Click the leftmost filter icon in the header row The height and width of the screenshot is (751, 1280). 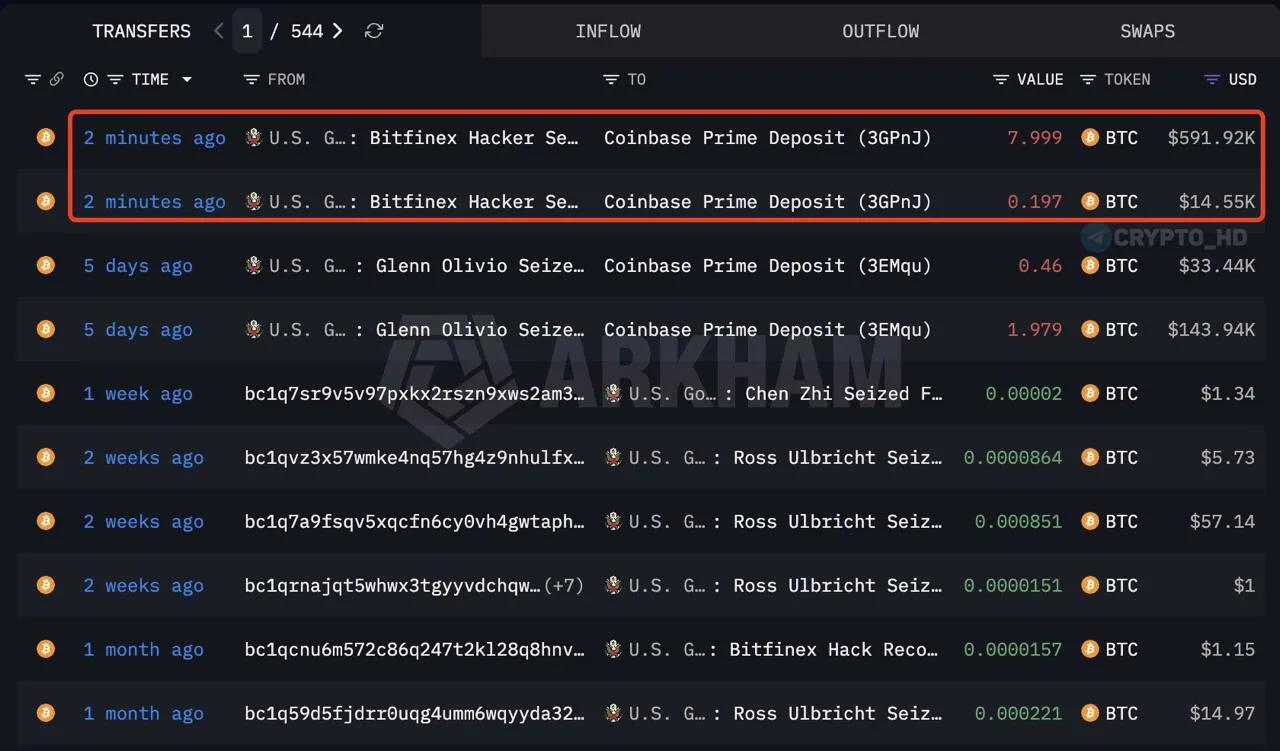(x=33, y=79)
